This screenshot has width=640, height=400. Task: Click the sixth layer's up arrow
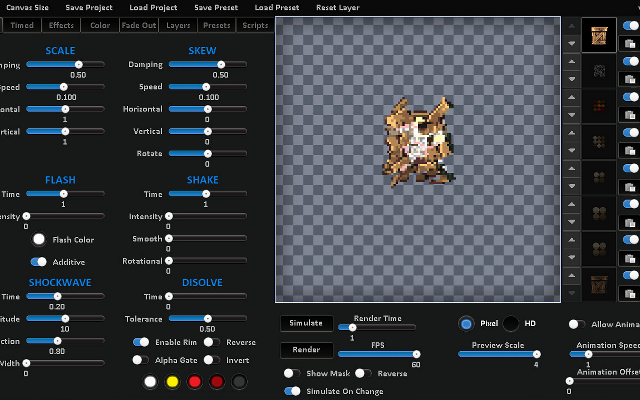pyautogui.click(x=571, y=204)
